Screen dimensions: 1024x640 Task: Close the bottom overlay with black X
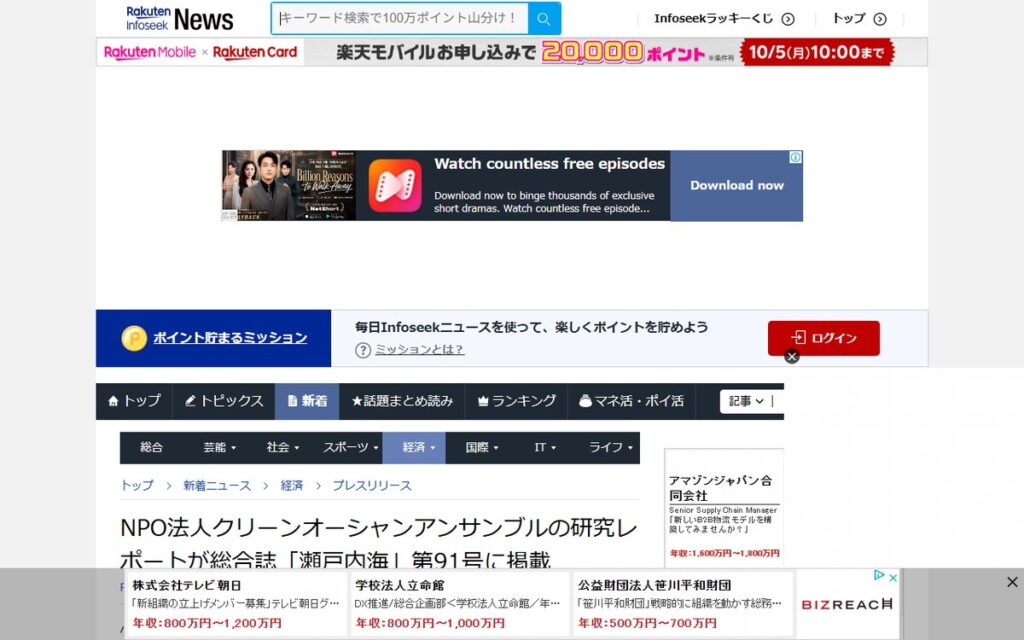1012,582
